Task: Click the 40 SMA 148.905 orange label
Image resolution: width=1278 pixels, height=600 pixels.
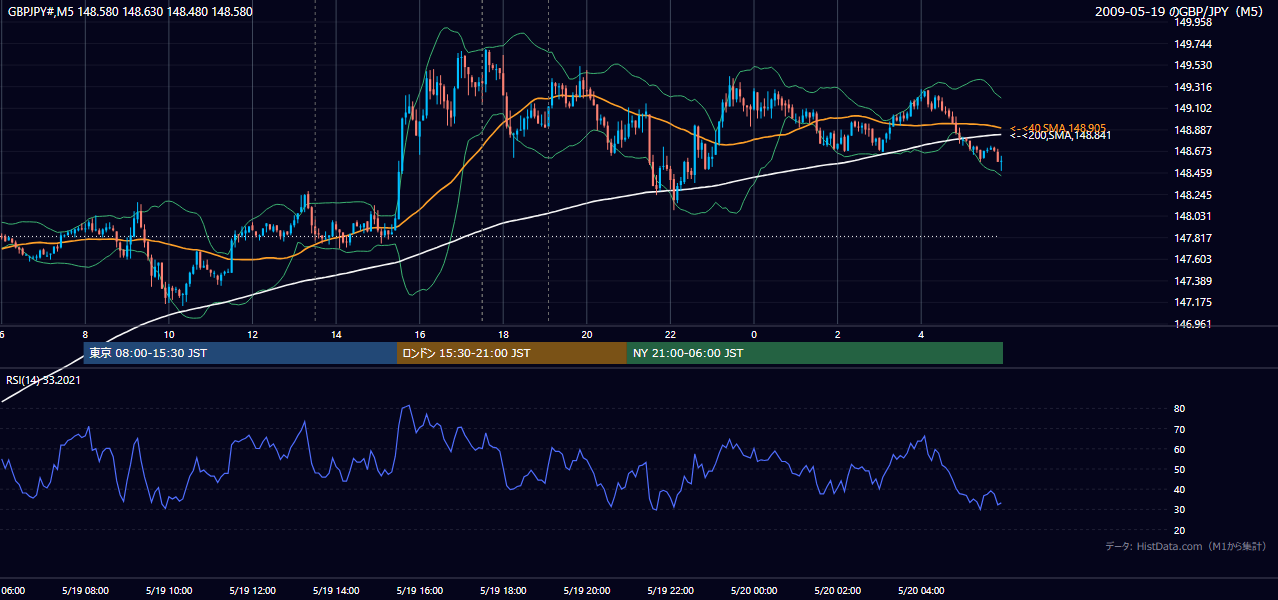Action: 1057,128
